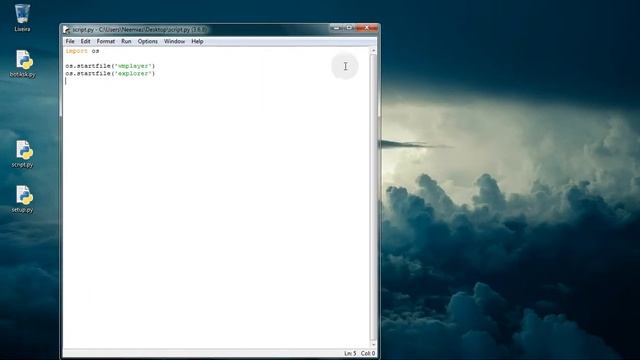Image resolution: width=640 pixels, height=360 pixels.
Task: Open the File menu
Action: point(70,41)
